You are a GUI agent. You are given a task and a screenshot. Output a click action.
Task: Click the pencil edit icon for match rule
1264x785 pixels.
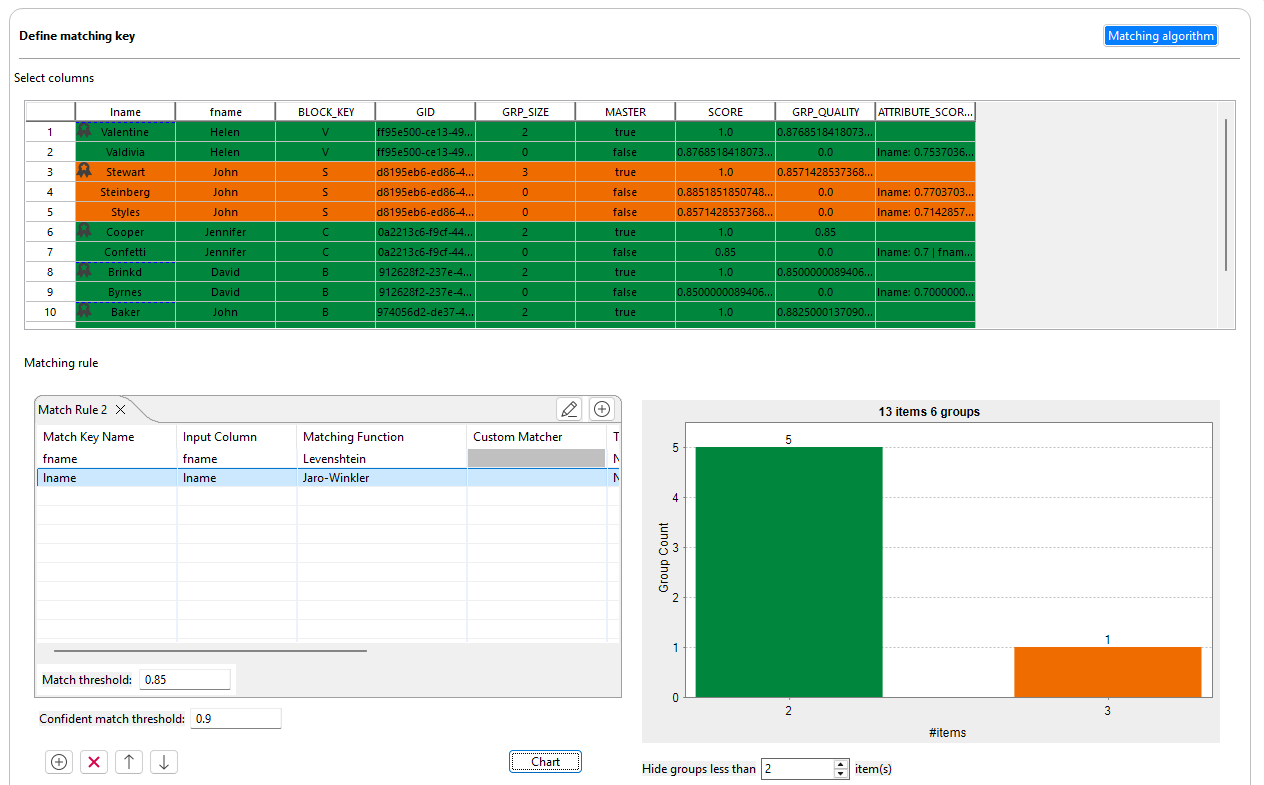[569, 408]
